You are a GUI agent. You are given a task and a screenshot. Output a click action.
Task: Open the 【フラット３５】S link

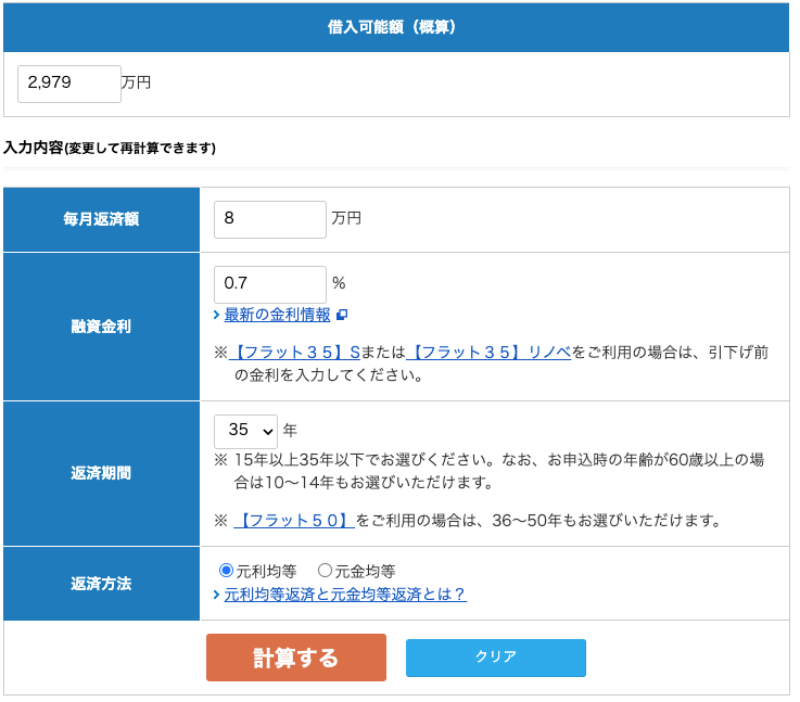point(295,352)
